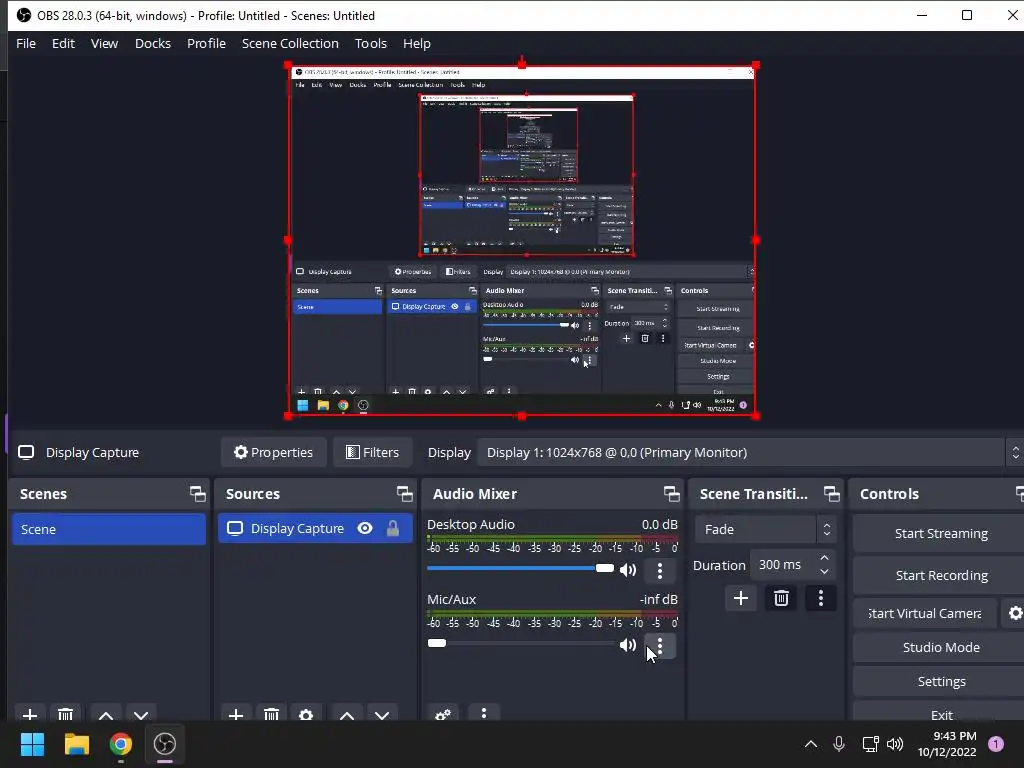This screenshot has width=1024, height=768.
Task: Remove selected source with trash icon
Action: [x=271, y=714]
